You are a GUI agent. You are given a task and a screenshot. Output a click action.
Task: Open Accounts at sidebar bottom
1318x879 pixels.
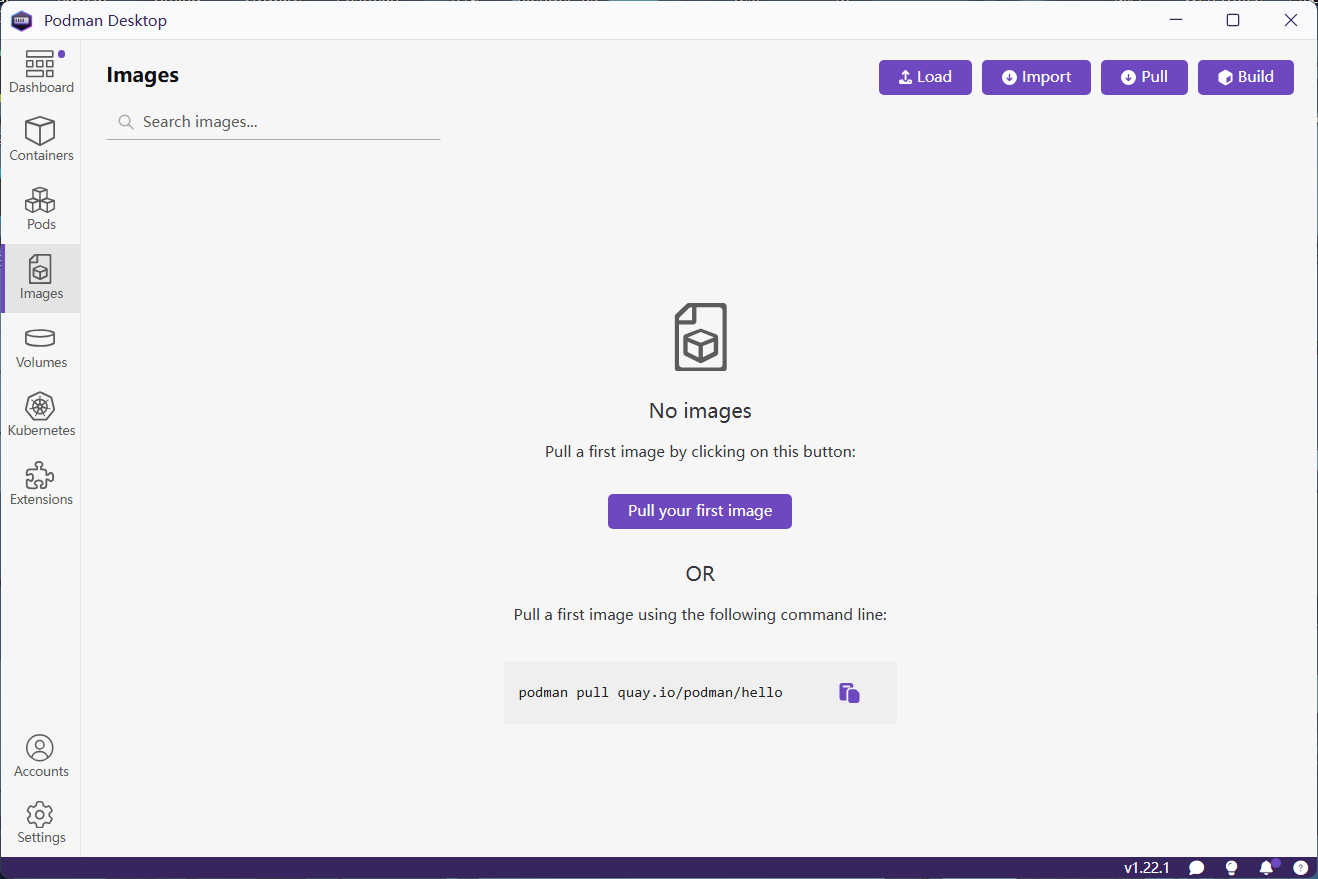[41, 757]
